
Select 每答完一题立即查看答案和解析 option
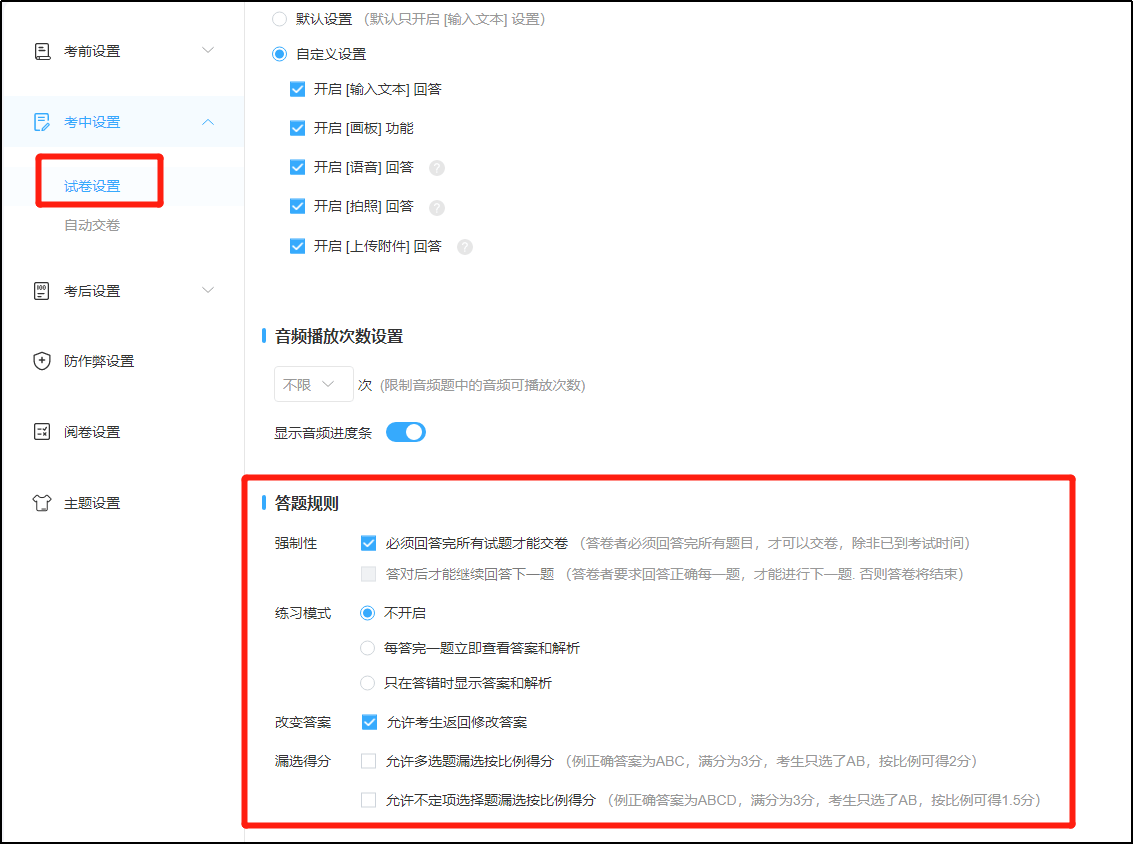(367, 648)
